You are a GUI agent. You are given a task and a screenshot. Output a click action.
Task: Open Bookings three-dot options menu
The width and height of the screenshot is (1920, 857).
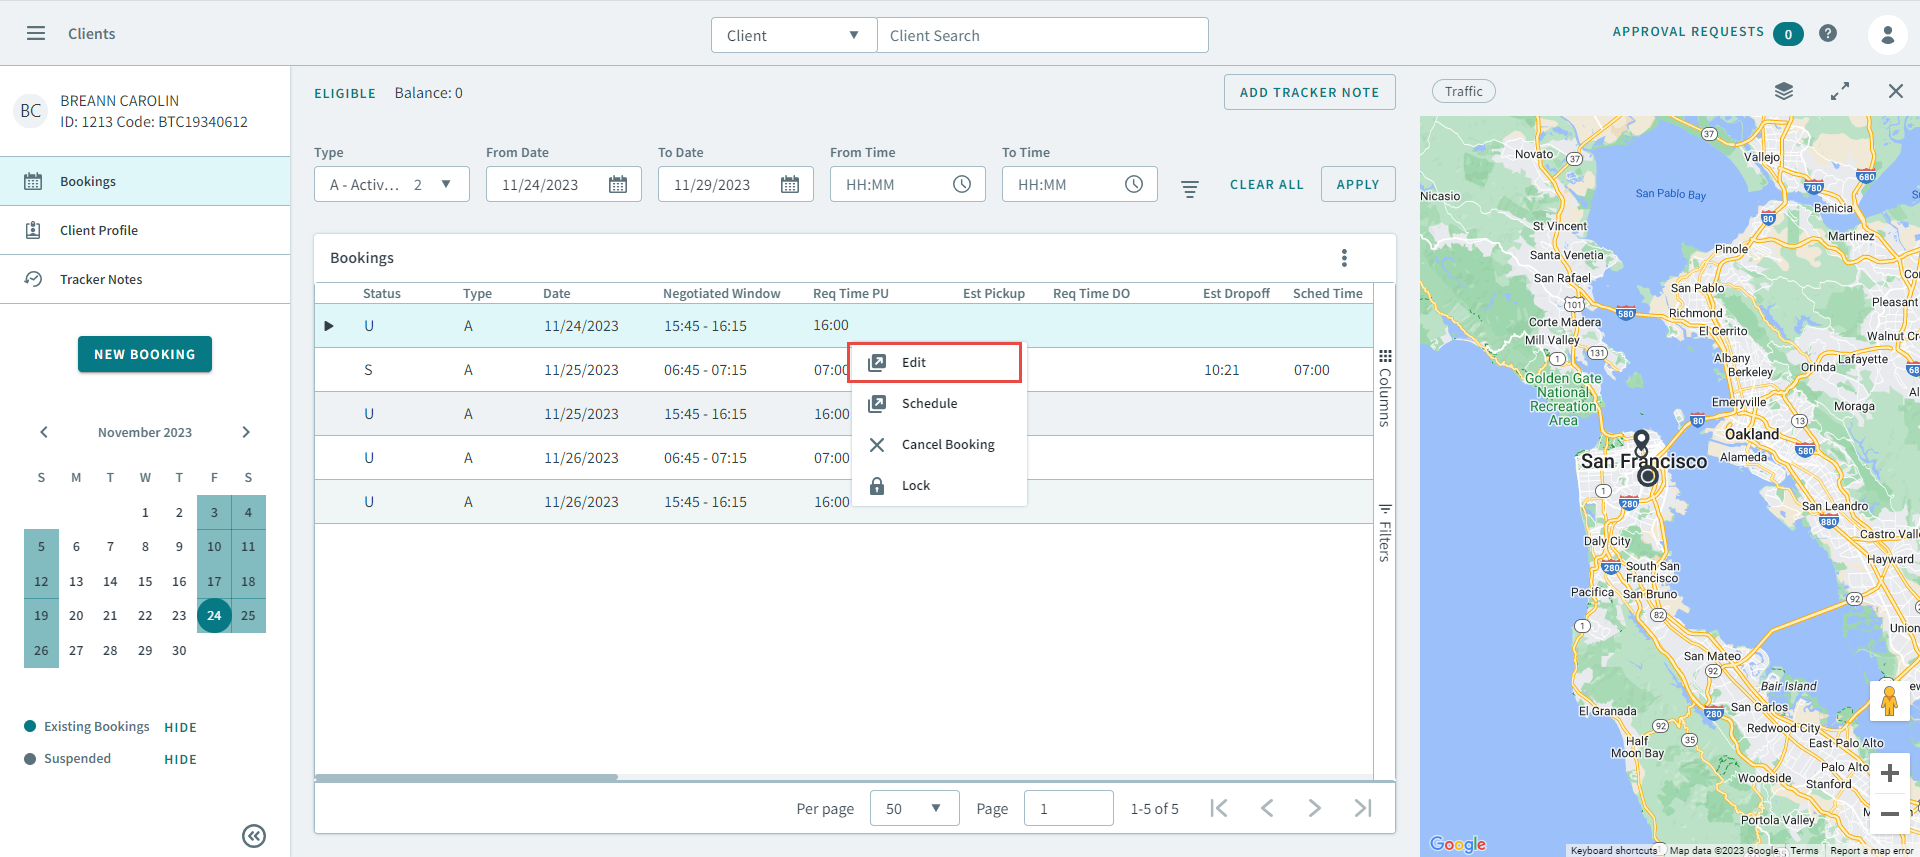click(x=1343, y=258)
